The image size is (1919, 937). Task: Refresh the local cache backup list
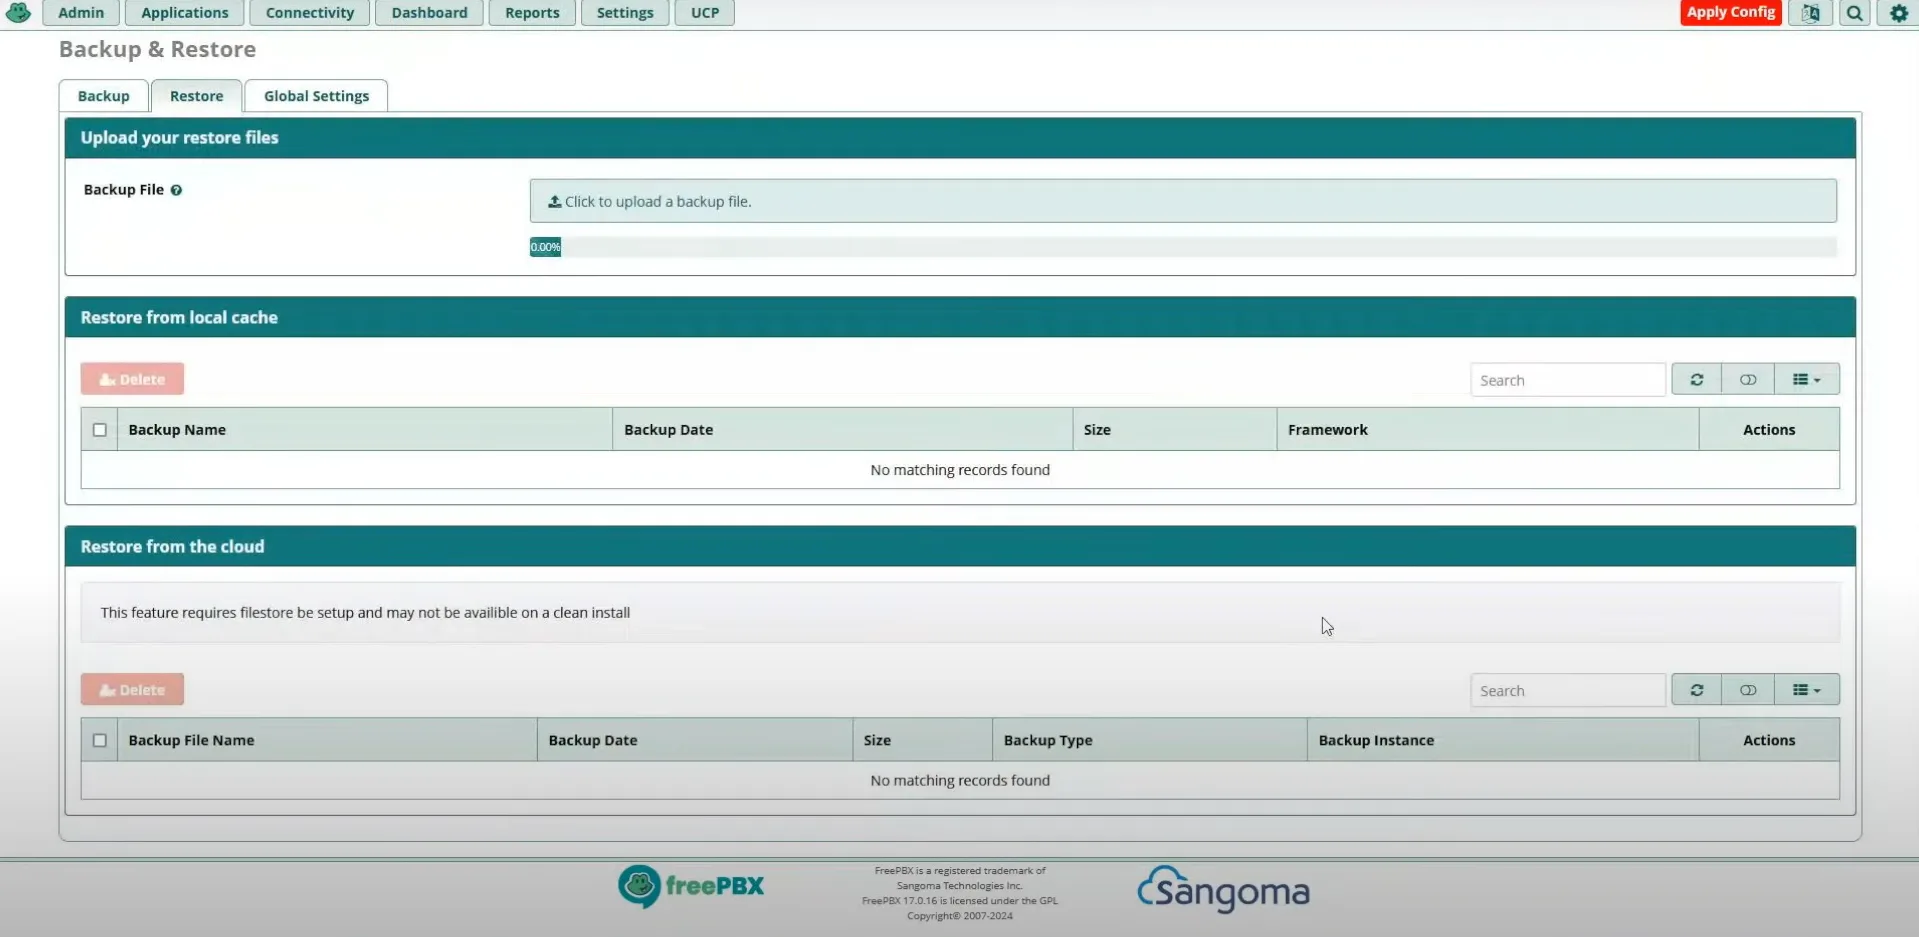(1696, 379)
